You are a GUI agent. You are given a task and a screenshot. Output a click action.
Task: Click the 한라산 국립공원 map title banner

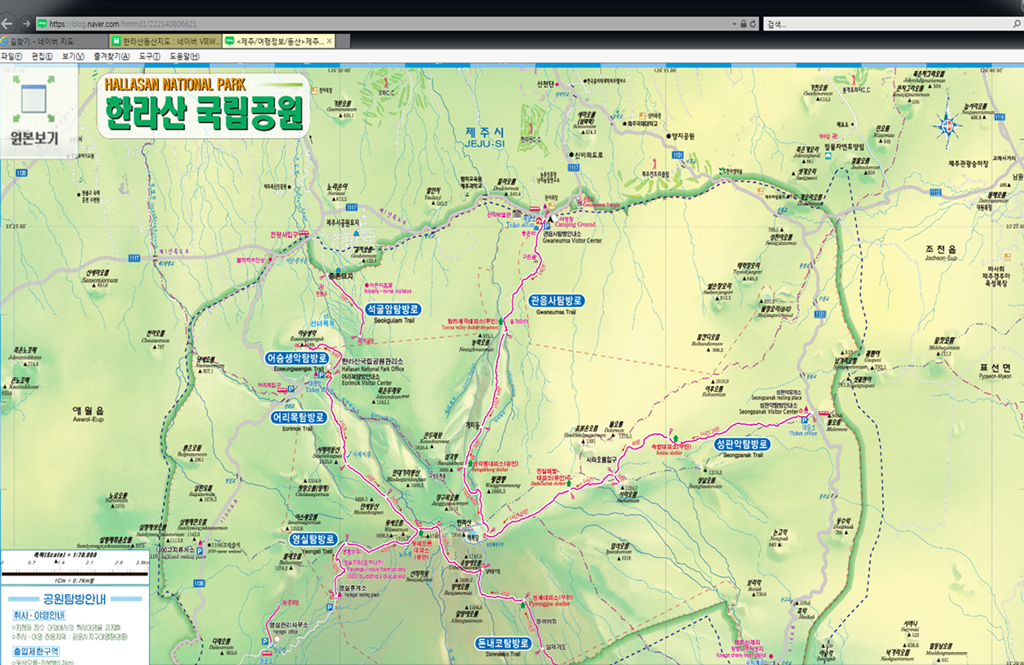point(204,105)
